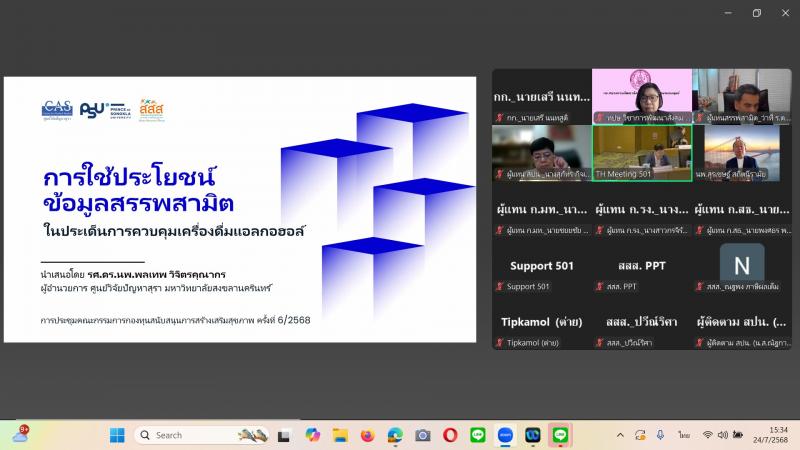Click the microphone icon in system tray
The image size is (800, 450).
[660, 435]
